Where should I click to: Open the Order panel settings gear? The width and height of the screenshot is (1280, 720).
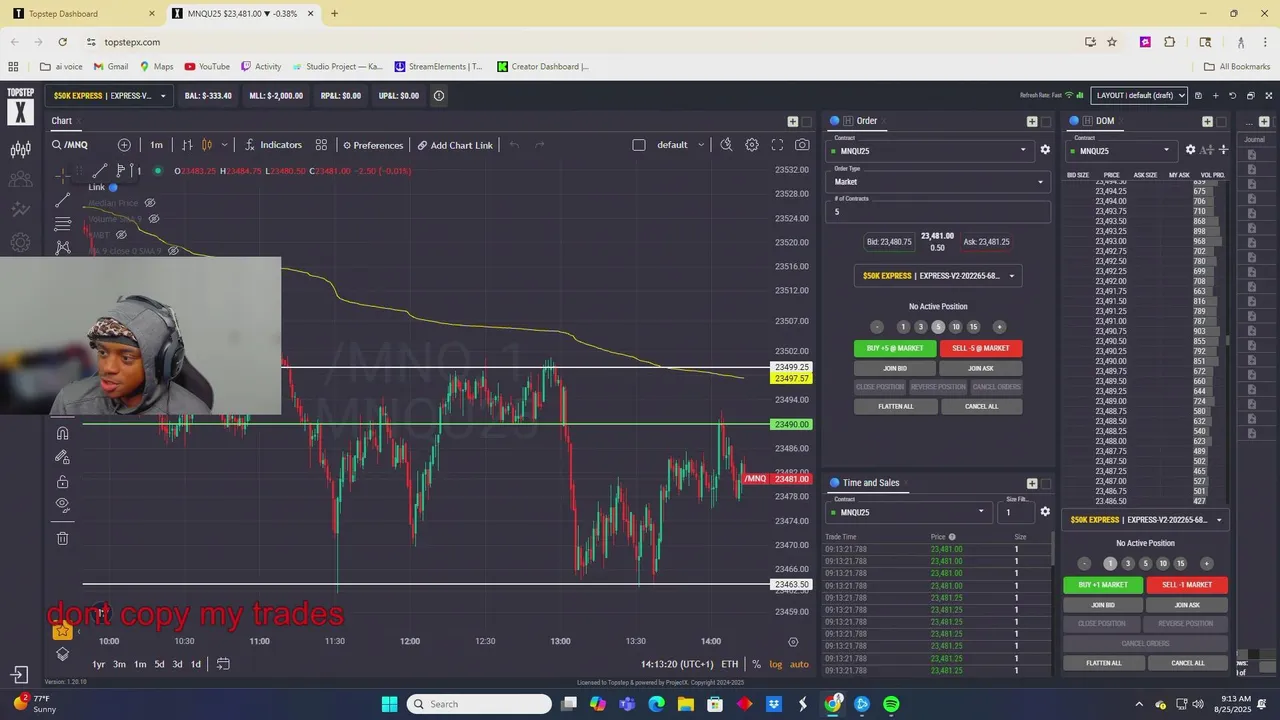1045,150
